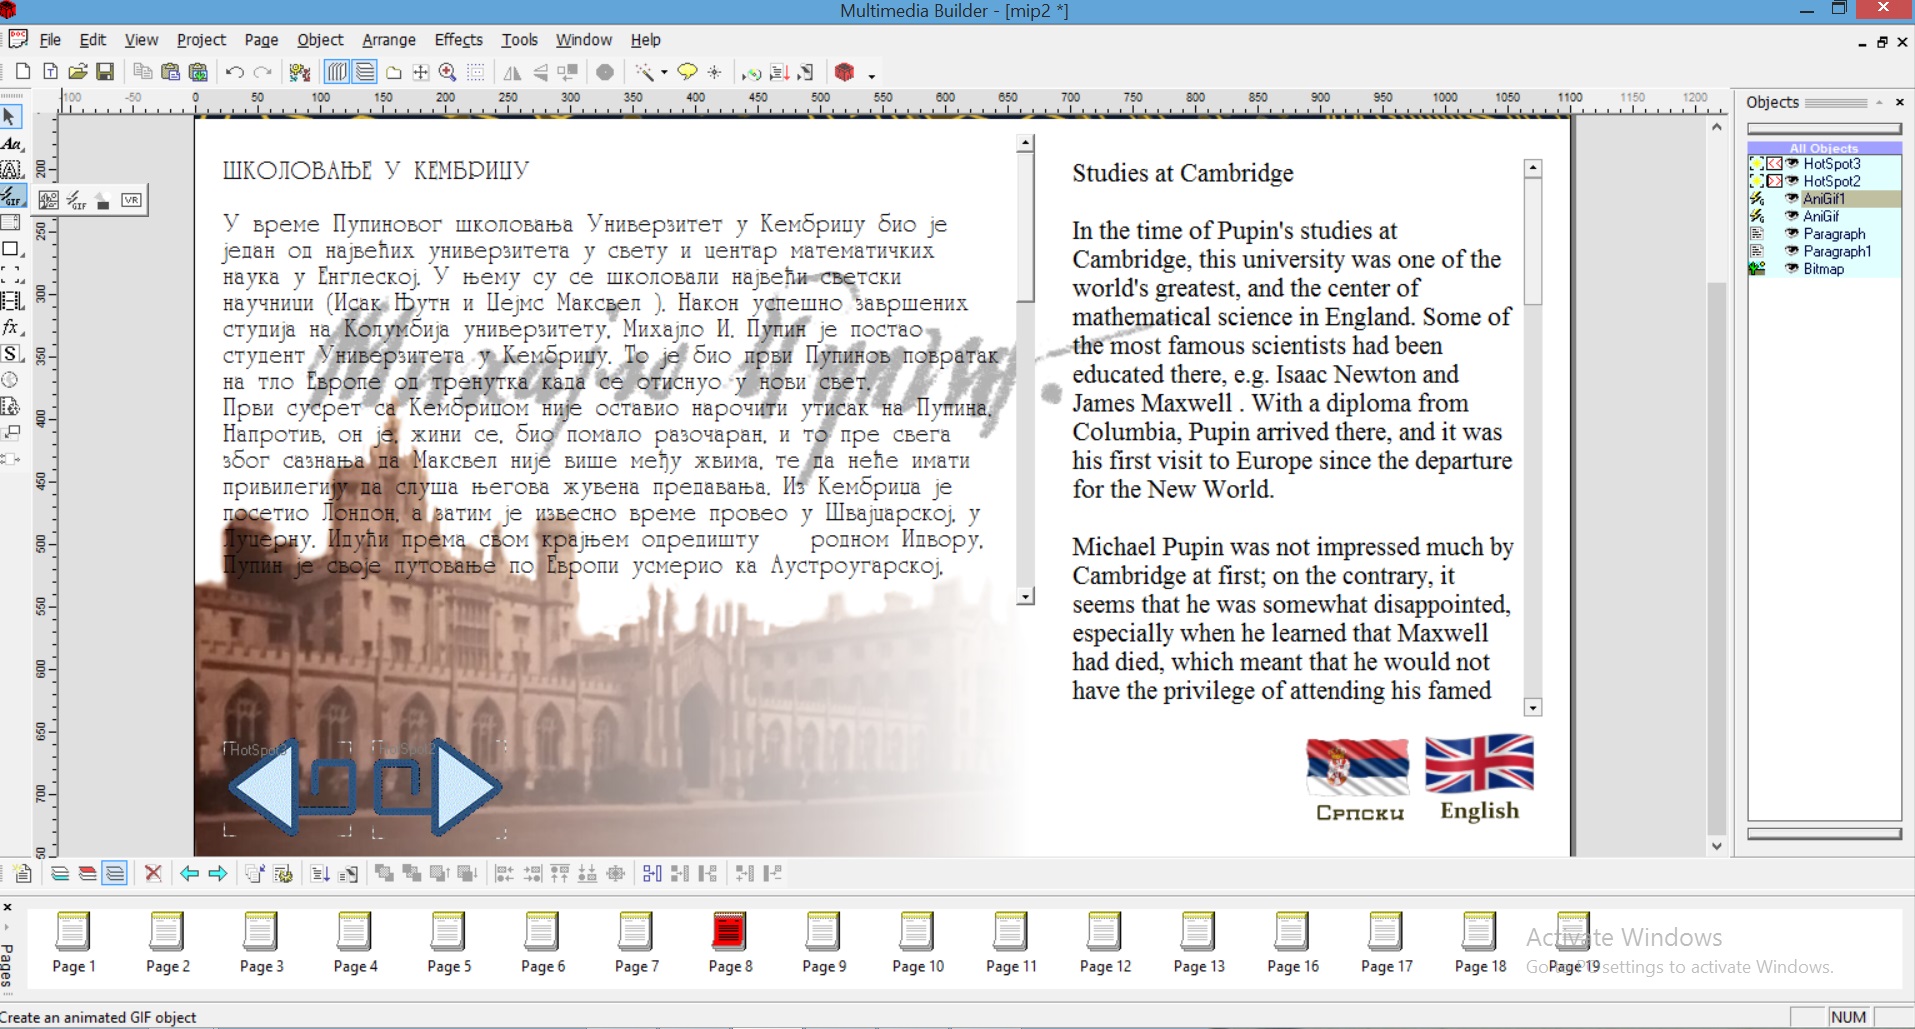The width and height of the screenshot is (1915, 1029).
Task: Collapse the Objects panel with the up triangle
Action: coord(1879,102)
